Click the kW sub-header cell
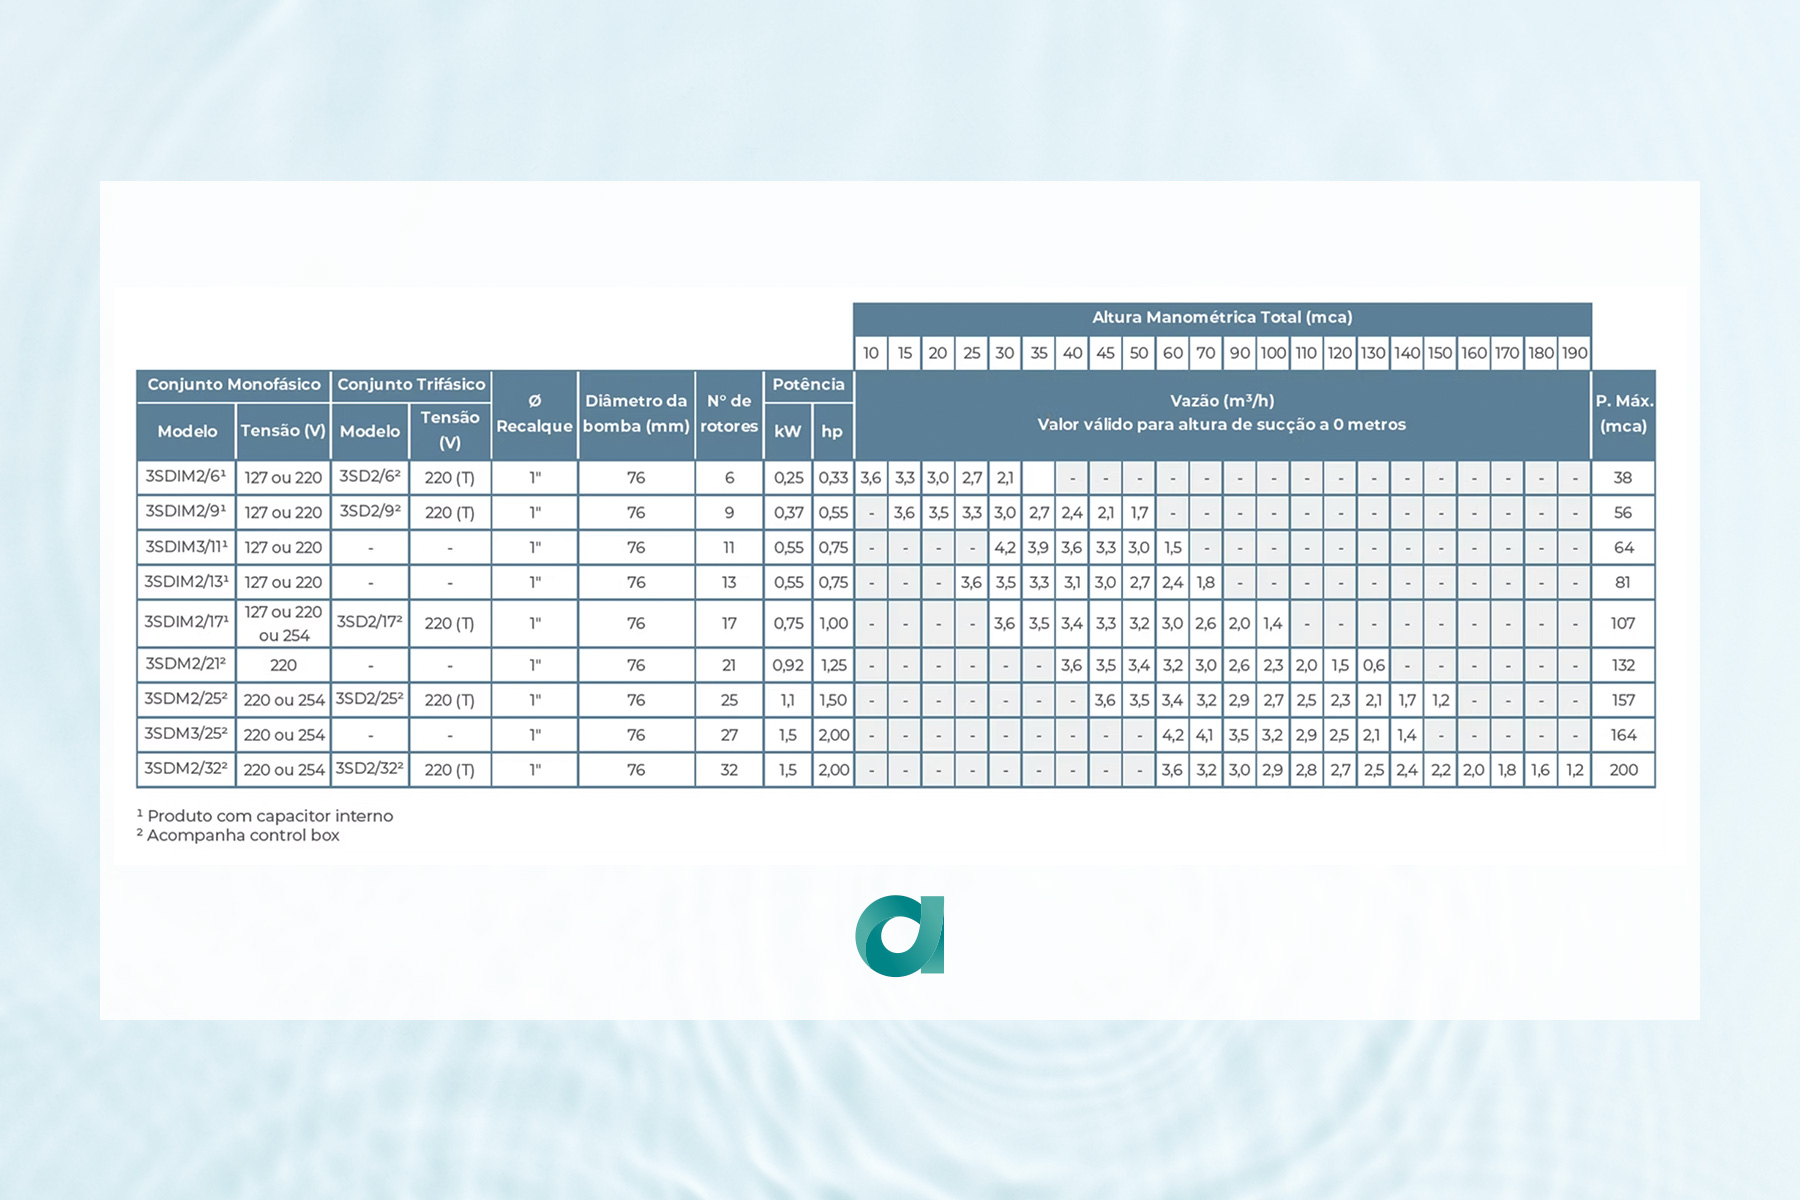The height and width of the screenshot is (1200, 1800). [x=787, y=431]
